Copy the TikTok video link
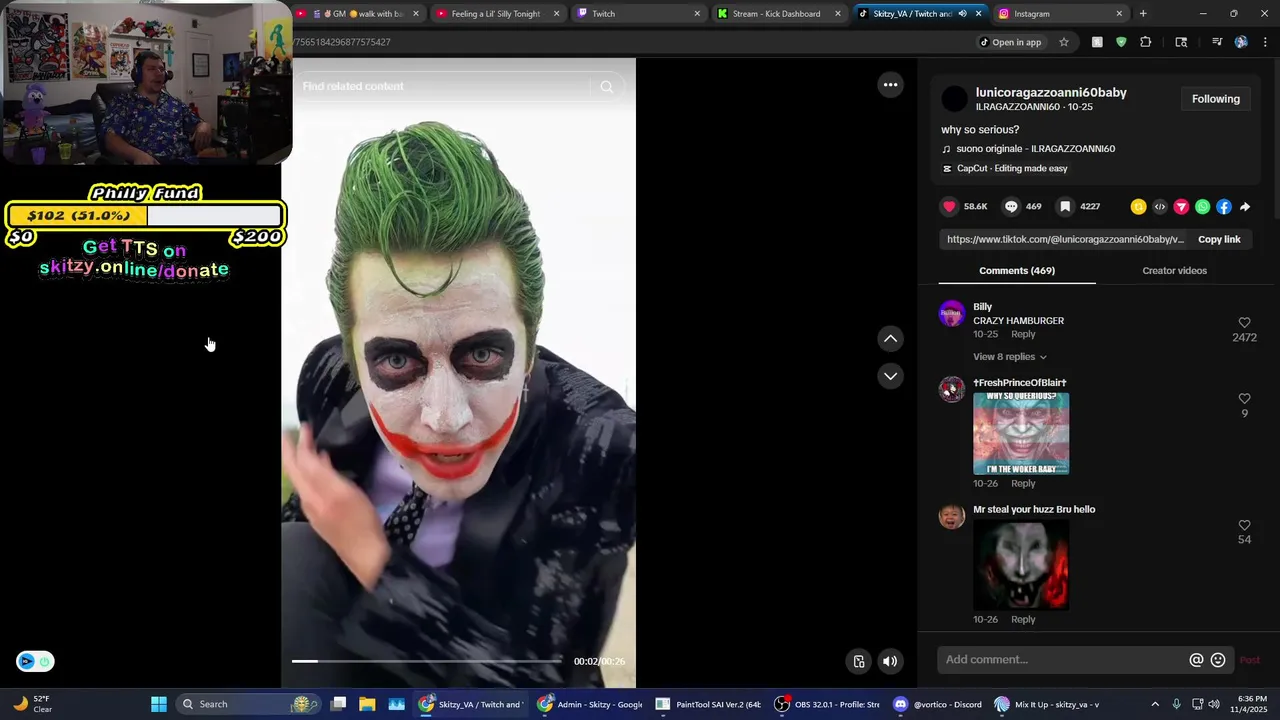The height and width of the screenshot is (720, 1280). point(1219,239)
